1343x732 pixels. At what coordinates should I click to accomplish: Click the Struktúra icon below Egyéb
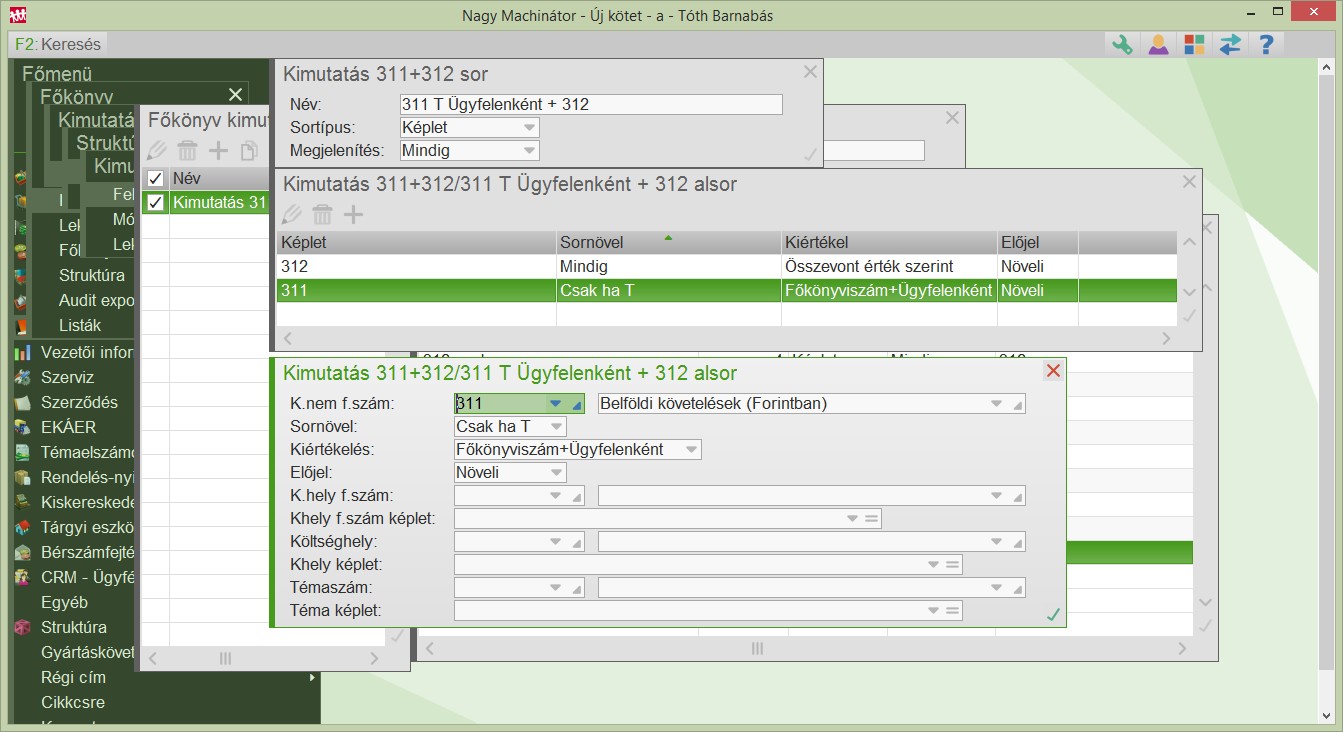click(23, 627)
